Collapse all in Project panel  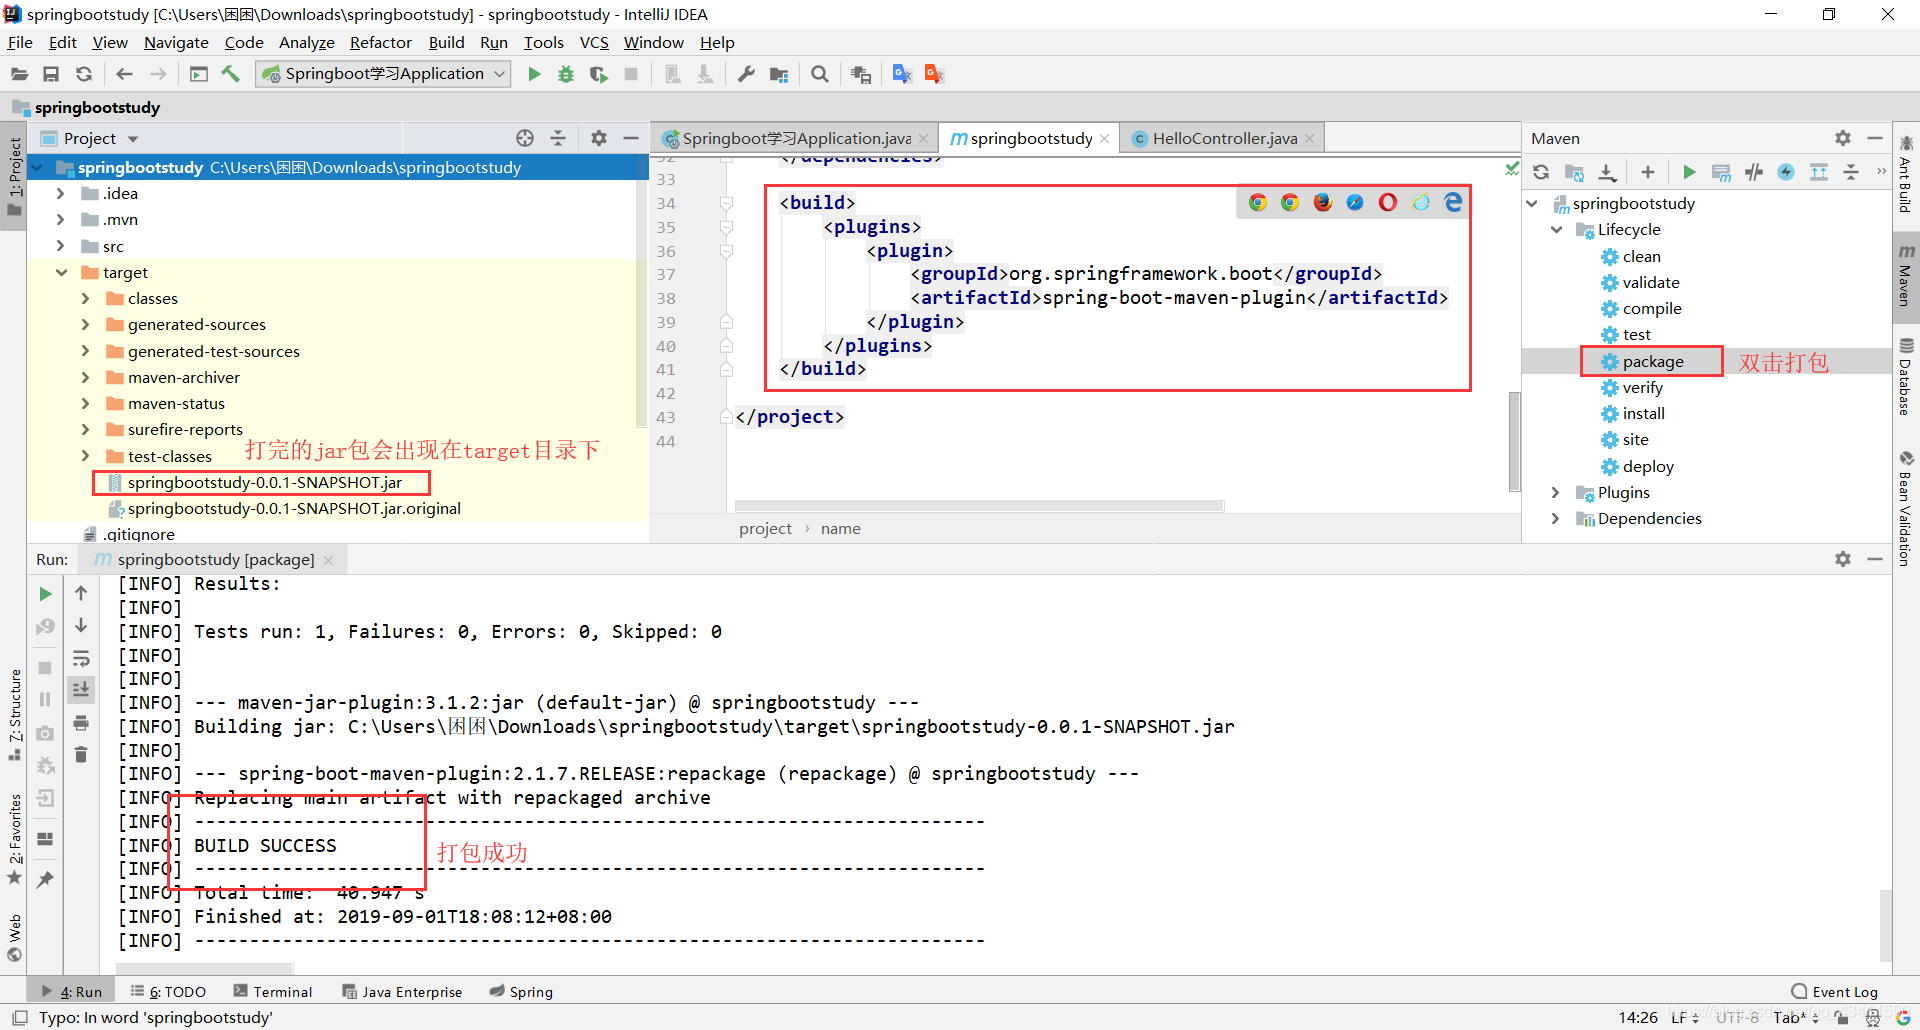(x=558, y=138)
